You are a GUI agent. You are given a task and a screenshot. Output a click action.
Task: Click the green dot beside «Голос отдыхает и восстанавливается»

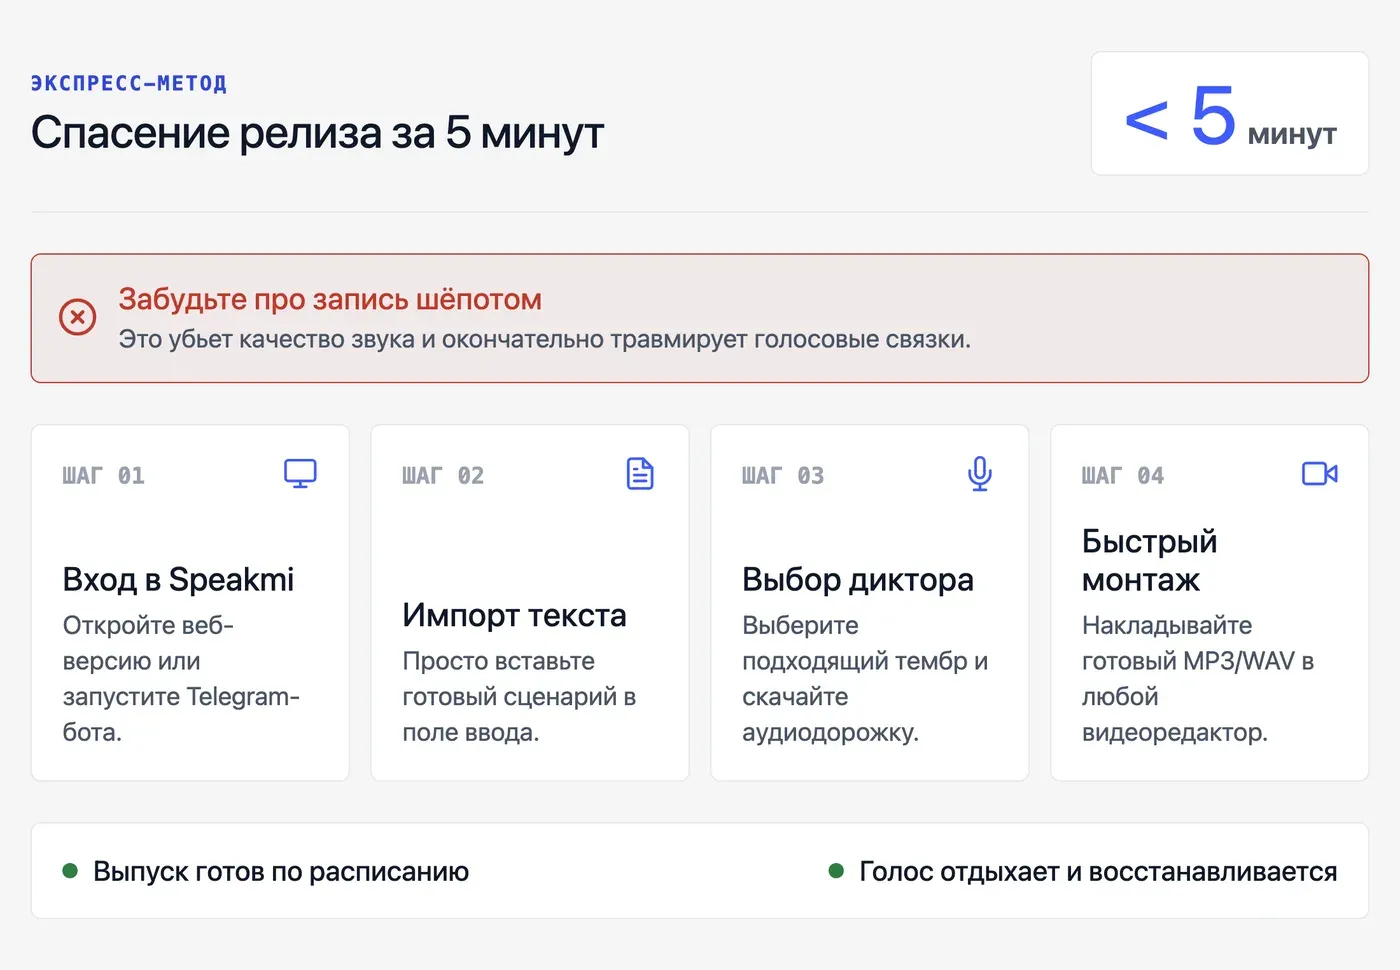pyautogui.click(x=836, y=871)
